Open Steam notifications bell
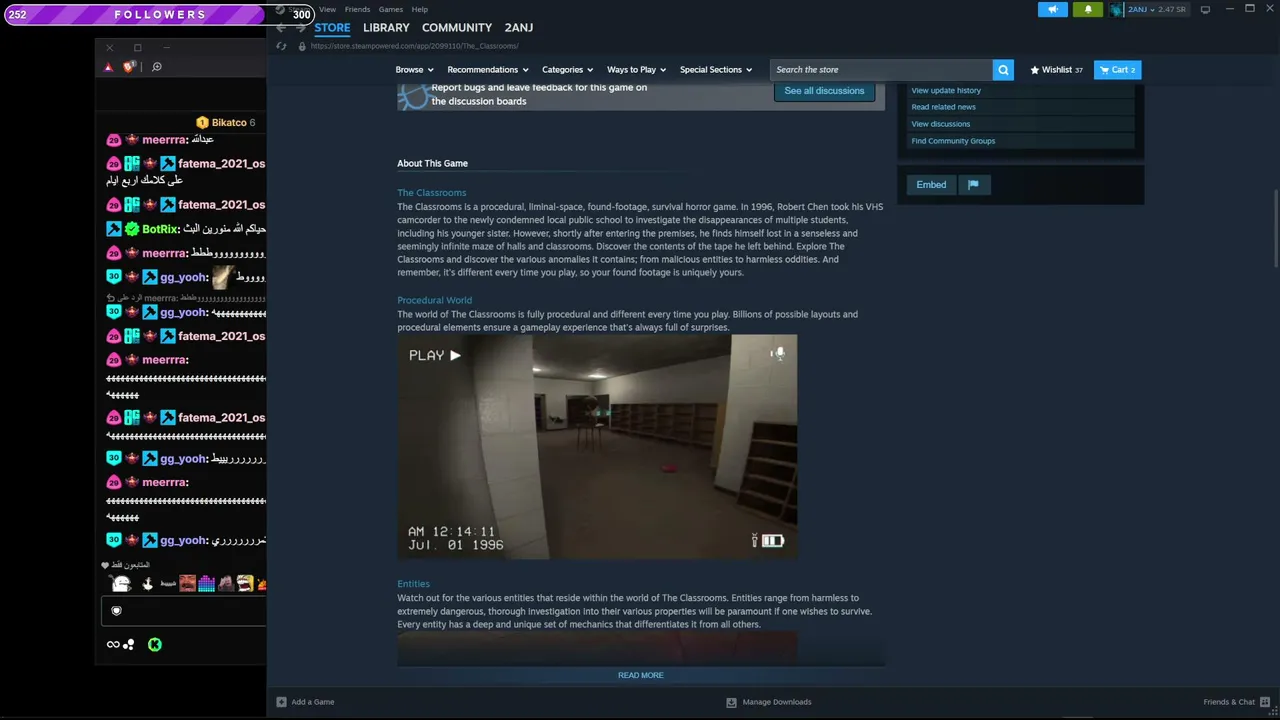Image resolution: width=1280 pixels, height=720 pixels. point(1088,9)
